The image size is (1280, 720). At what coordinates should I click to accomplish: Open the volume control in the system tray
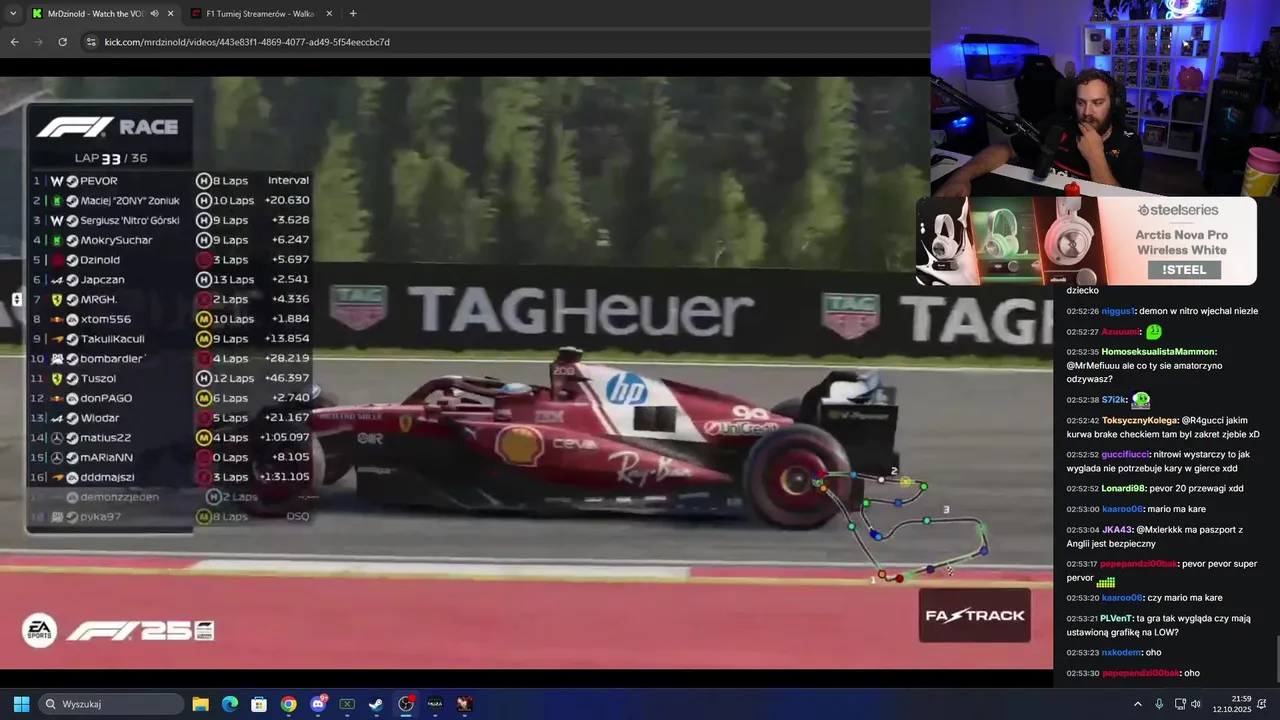coord(1196,704)
